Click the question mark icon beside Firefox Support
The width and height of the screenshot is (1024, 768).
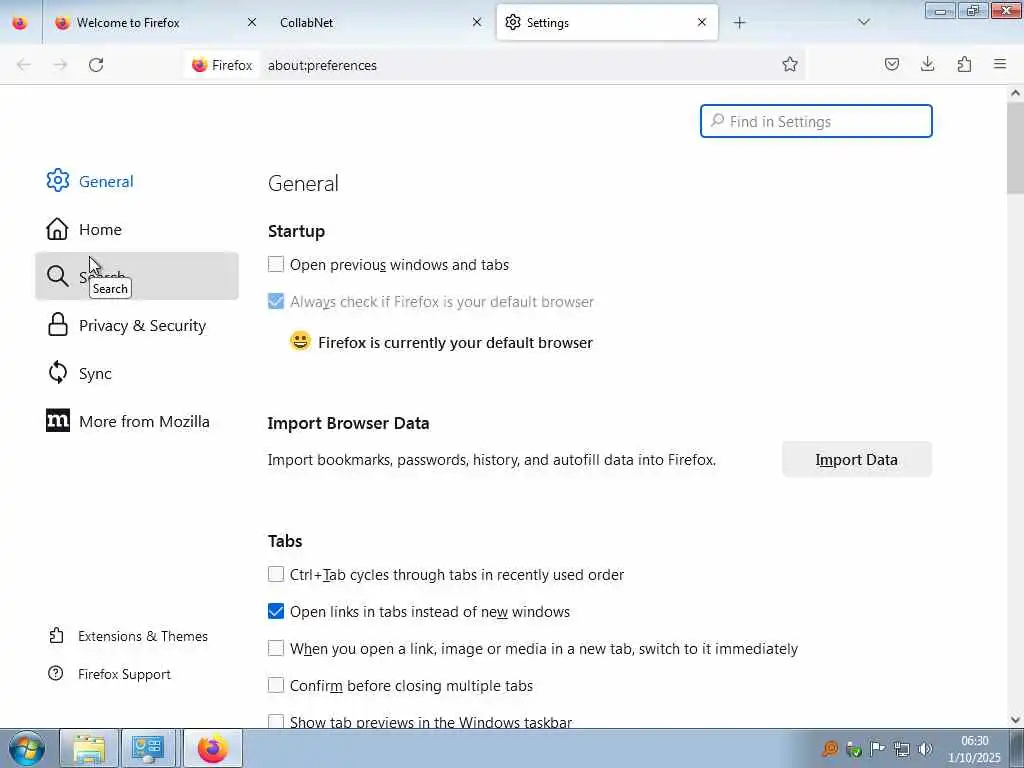[56, 673]
